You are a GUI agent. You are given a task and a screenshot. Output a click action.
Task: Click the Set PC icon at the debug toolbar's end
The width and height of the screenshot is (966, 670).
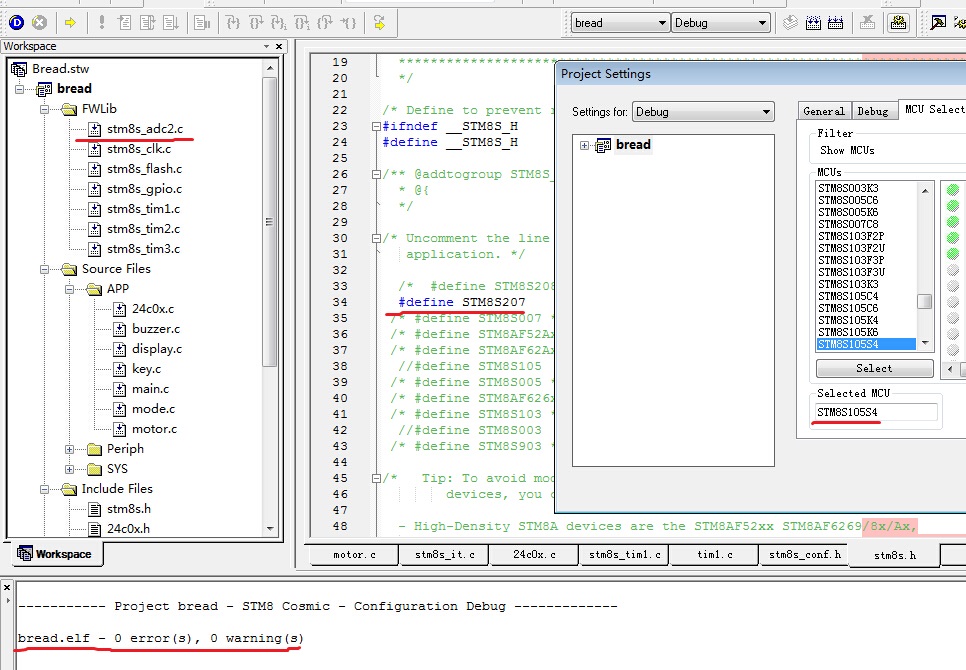380,23
